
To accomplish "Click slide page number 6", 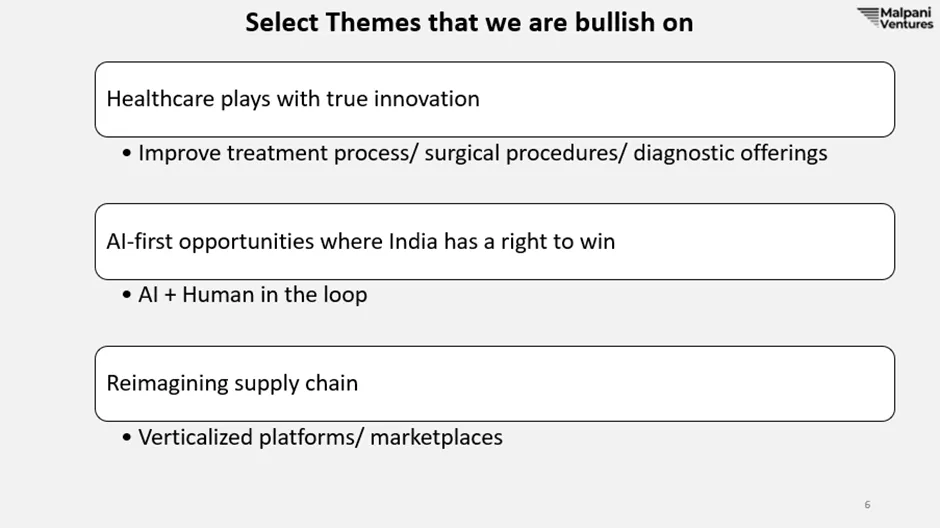I will click(867, 505).
